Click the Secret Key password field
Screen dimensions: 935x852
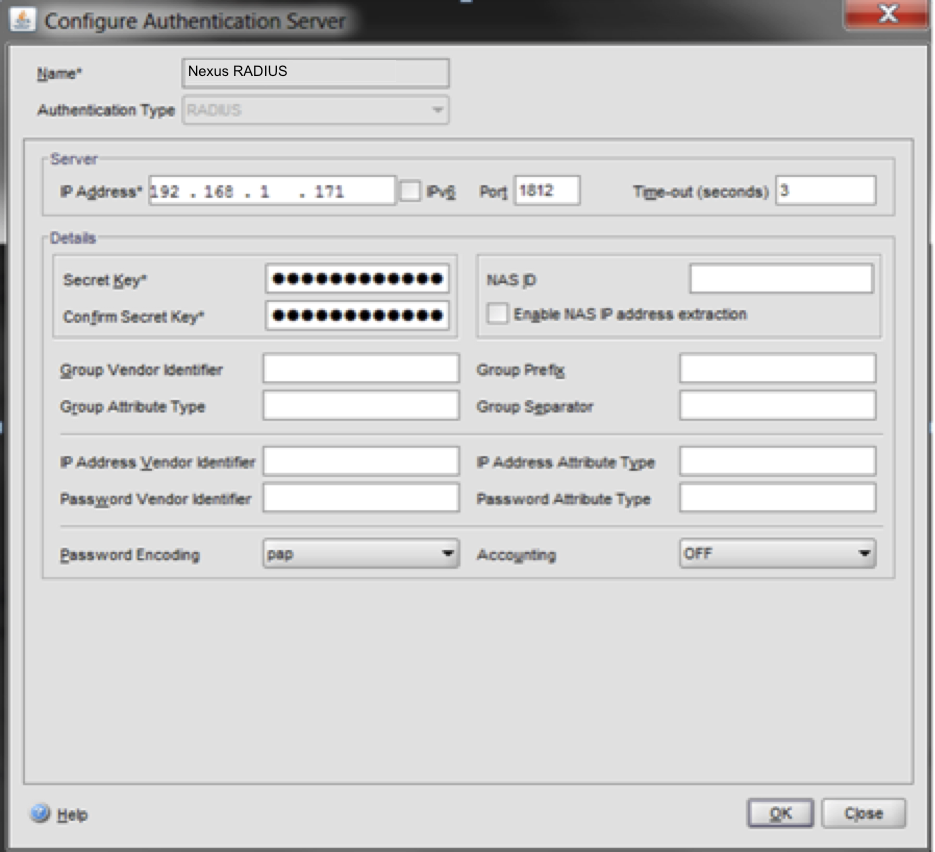click(x=357, y=279)
